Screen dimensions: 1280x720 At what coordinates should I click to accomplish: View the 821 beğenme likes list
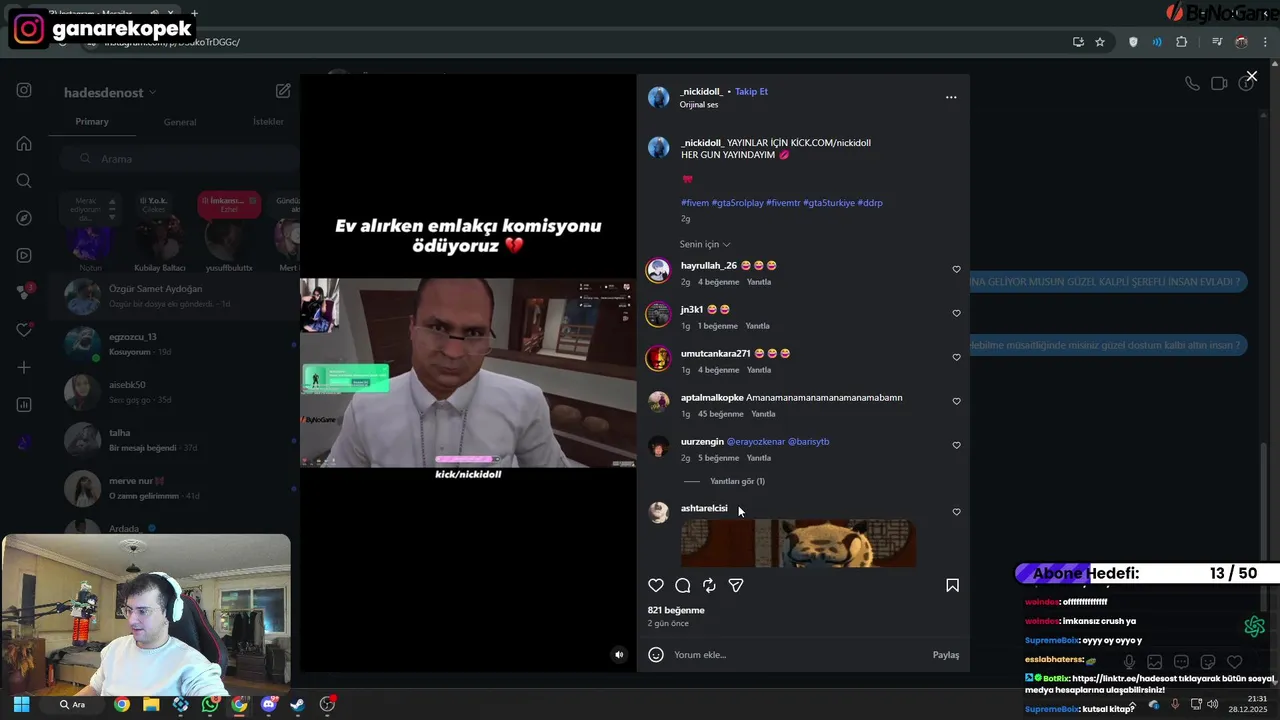(676, 610)
